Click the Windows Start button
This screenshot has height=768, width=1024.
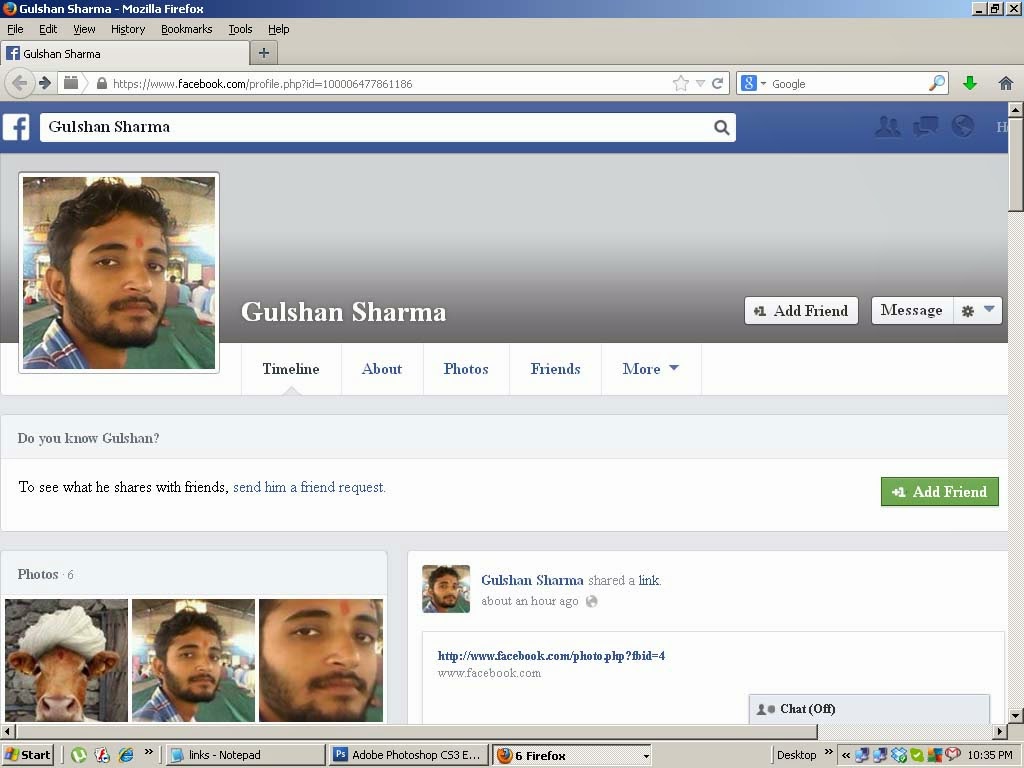[27, 755]
